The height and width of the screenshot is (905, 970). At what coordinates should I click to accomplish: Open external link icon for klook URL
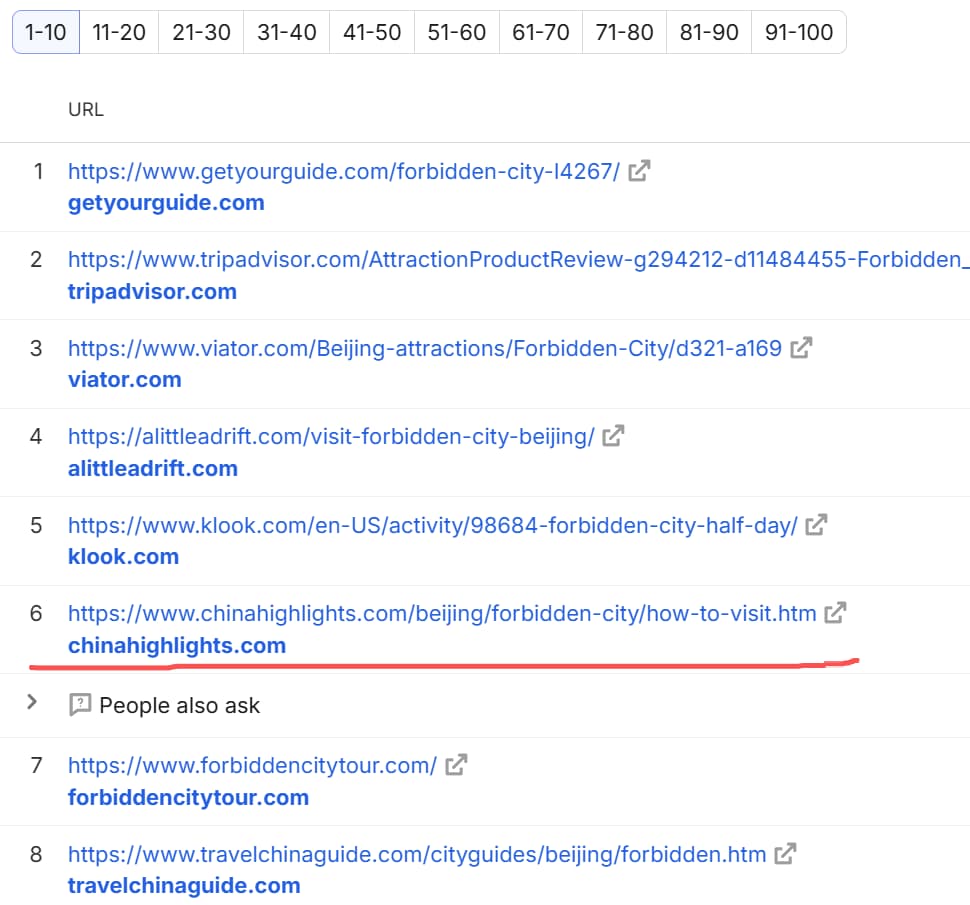[x=816, y=525]
